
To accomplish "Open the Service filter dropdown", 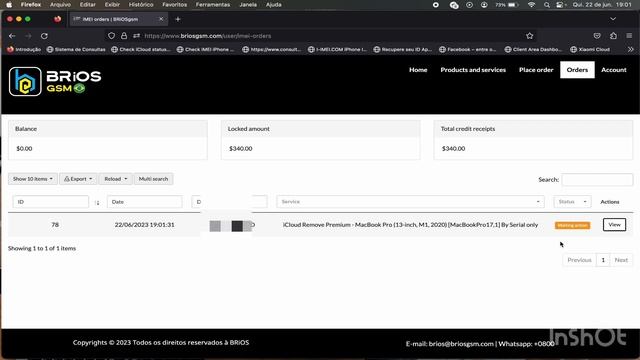I will click(410, 202).
